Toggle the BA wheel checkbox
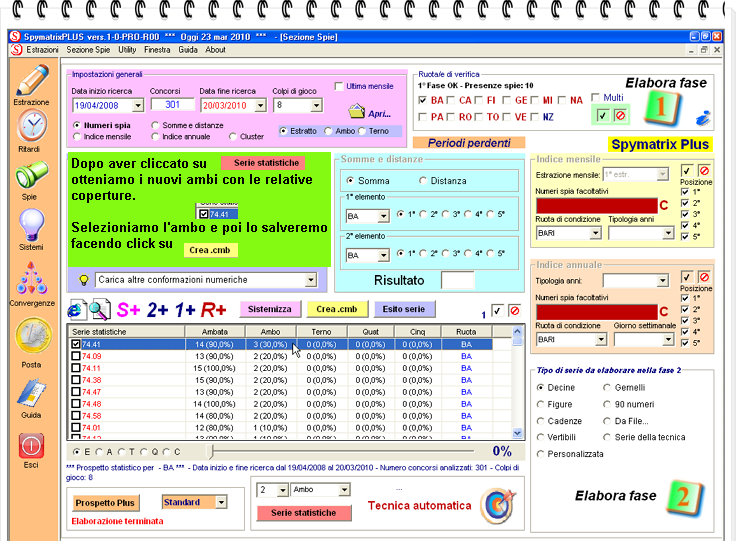 422,100
